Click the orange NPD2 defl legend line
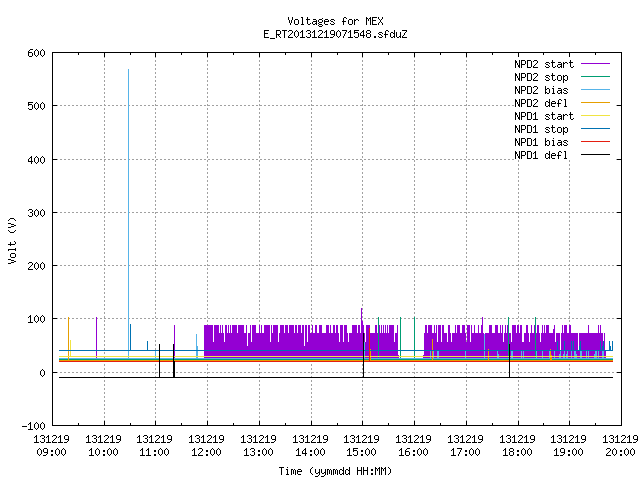Screen dimensions: 640x480 (x=596, y=103)
